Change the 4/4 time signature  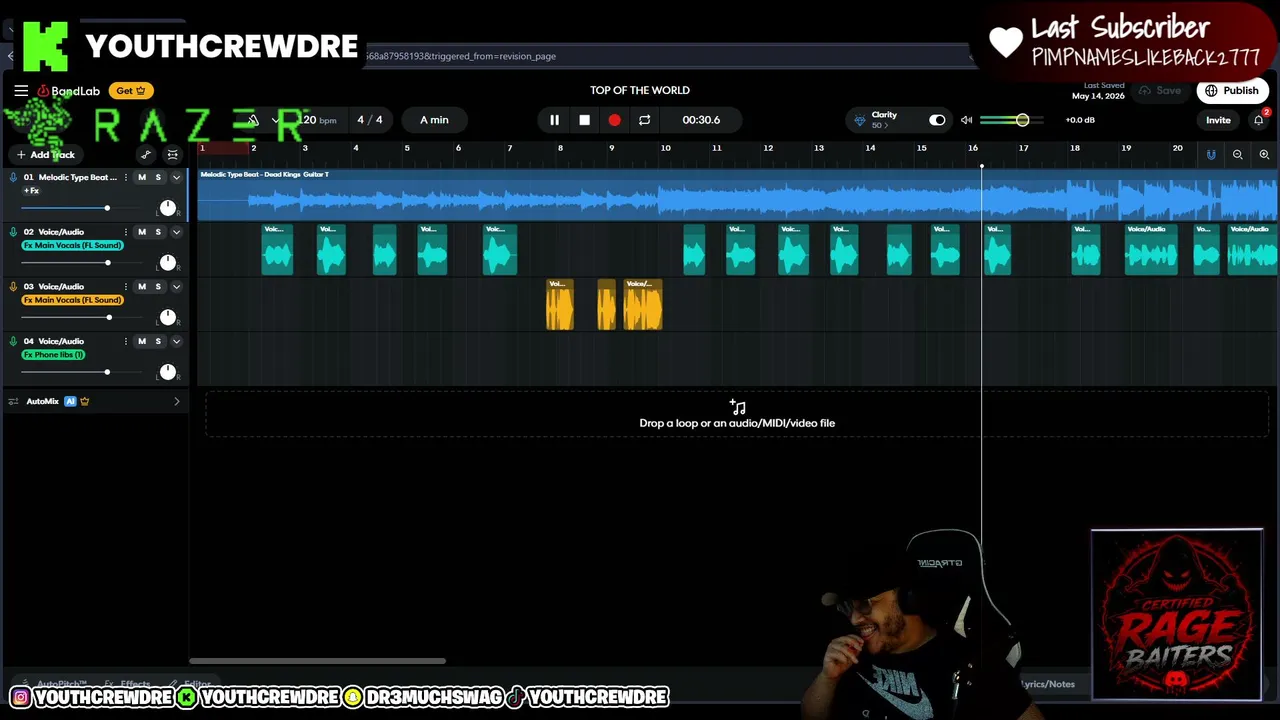click(x=370, y=120)
